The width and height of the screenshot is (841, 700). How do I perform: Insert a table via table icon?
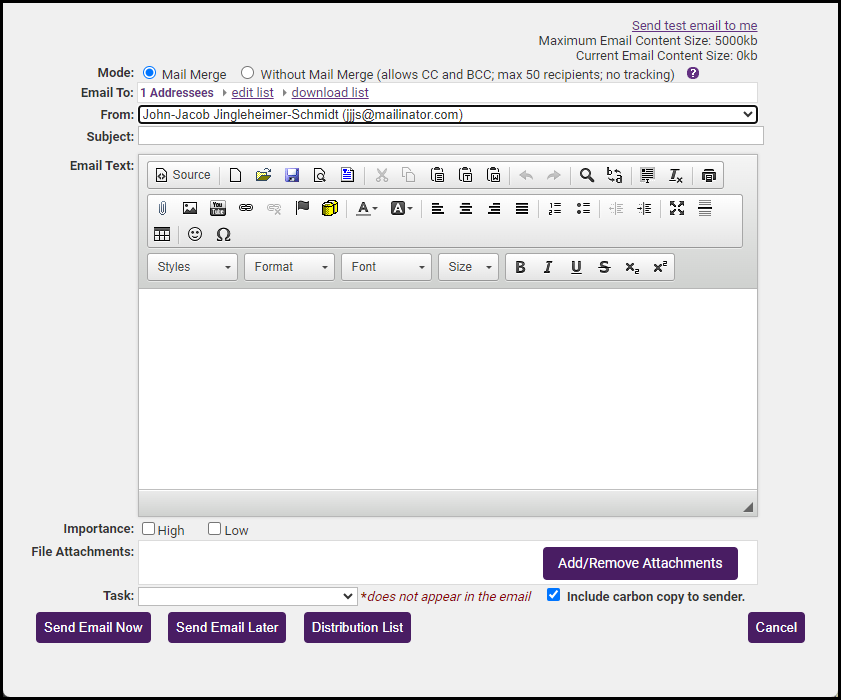coord(162,234)
